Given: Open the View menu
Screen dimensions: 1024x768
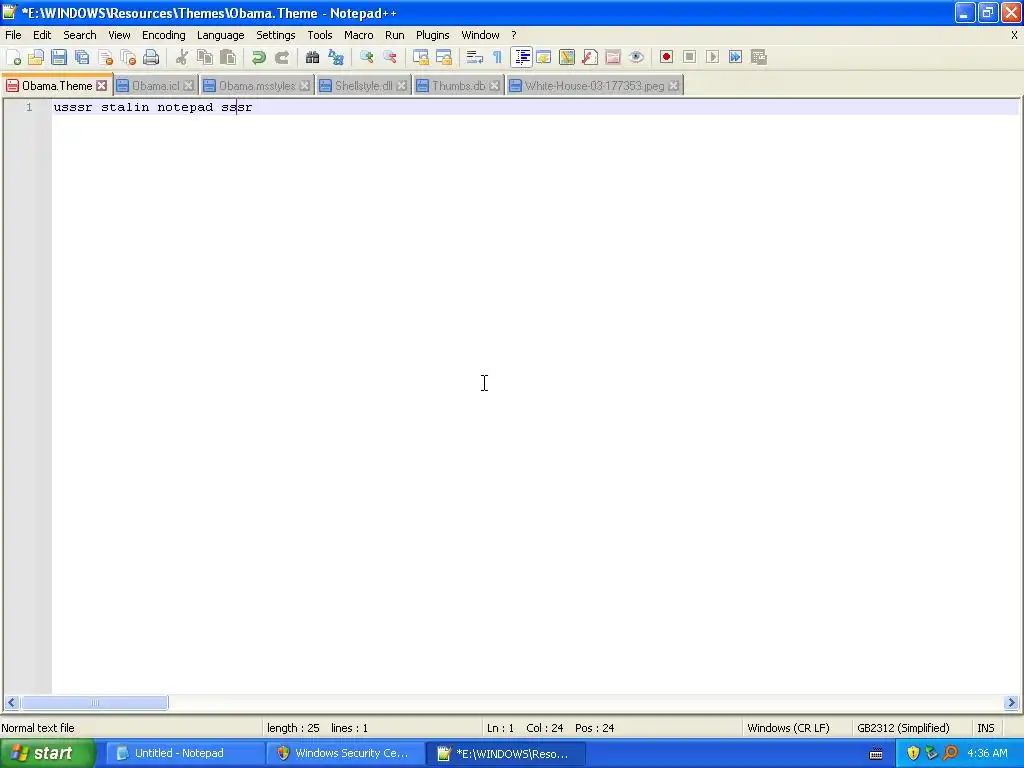Looking at the screenshot, I should (x=119, y=35).
